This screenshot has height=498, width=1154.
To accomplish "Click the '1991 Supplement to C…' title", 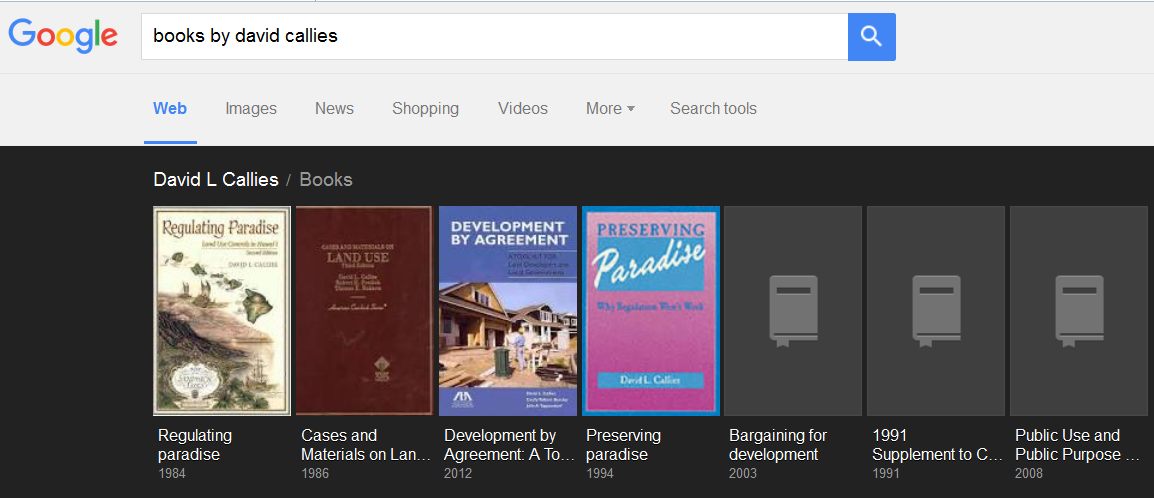I will point(937,445).
